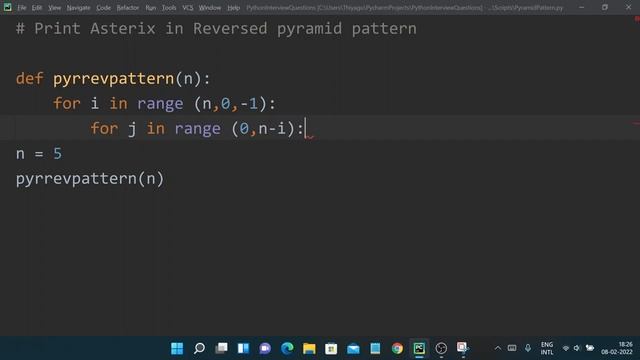The image size is (640, 360).
Task: Open the touch keyboard tray icon
Action: pyautogui.click(x=512, y=348)
